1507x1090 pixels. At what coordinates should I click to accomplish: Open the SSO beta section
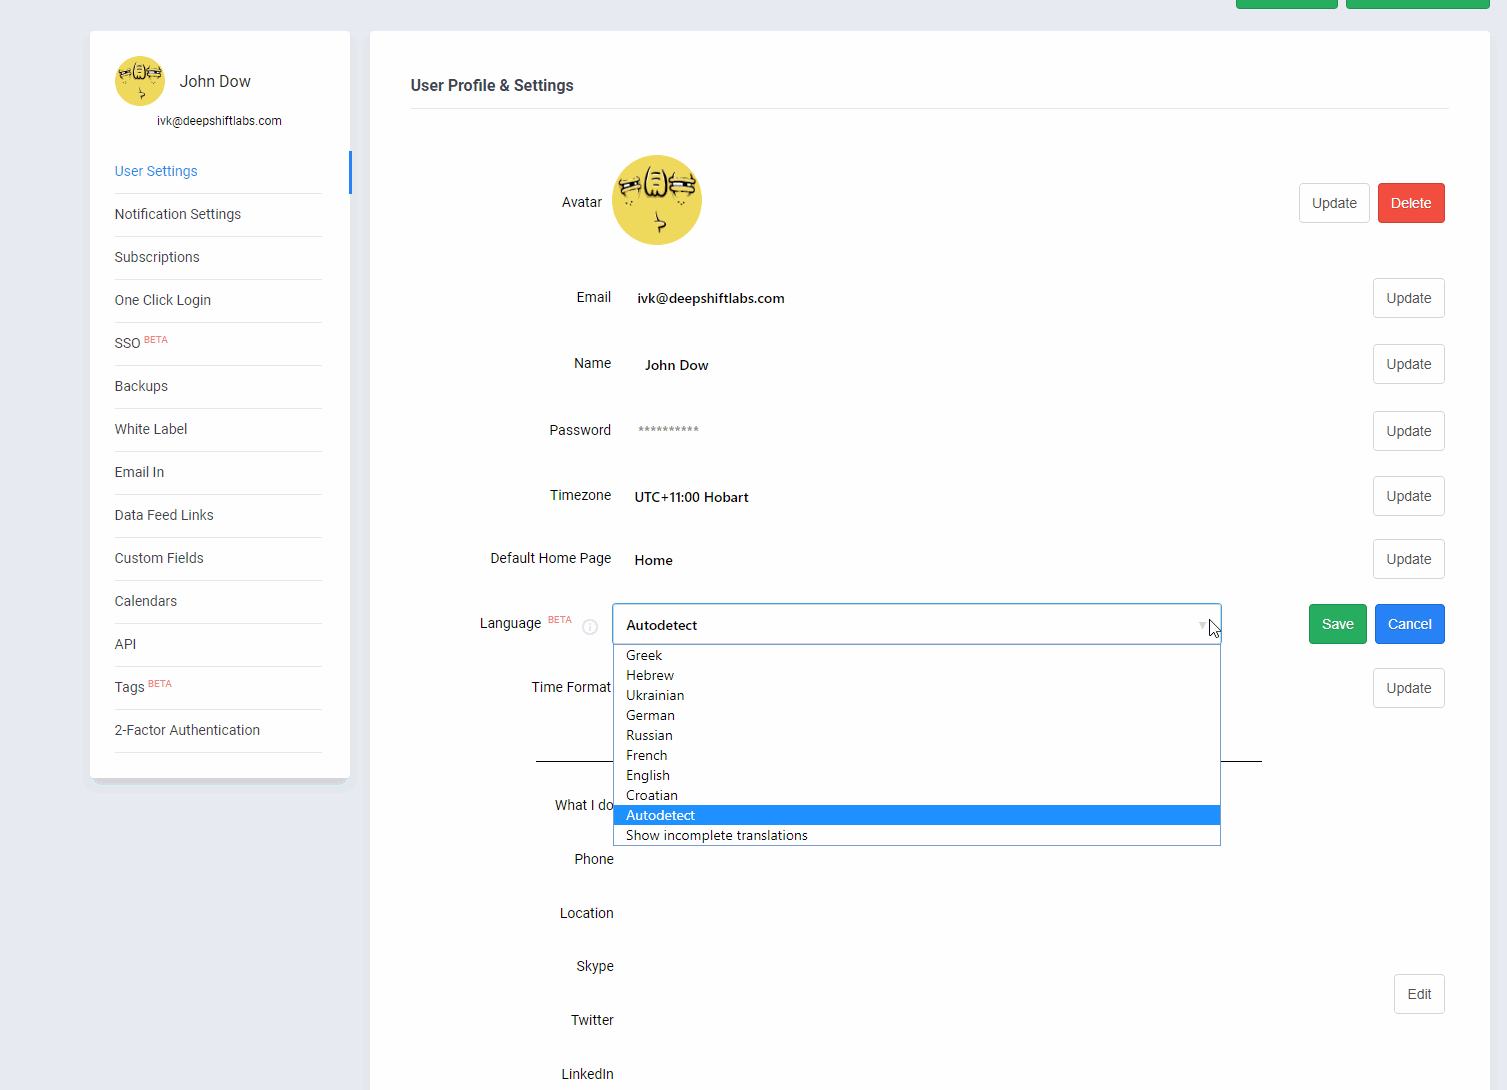coord(128,343)
